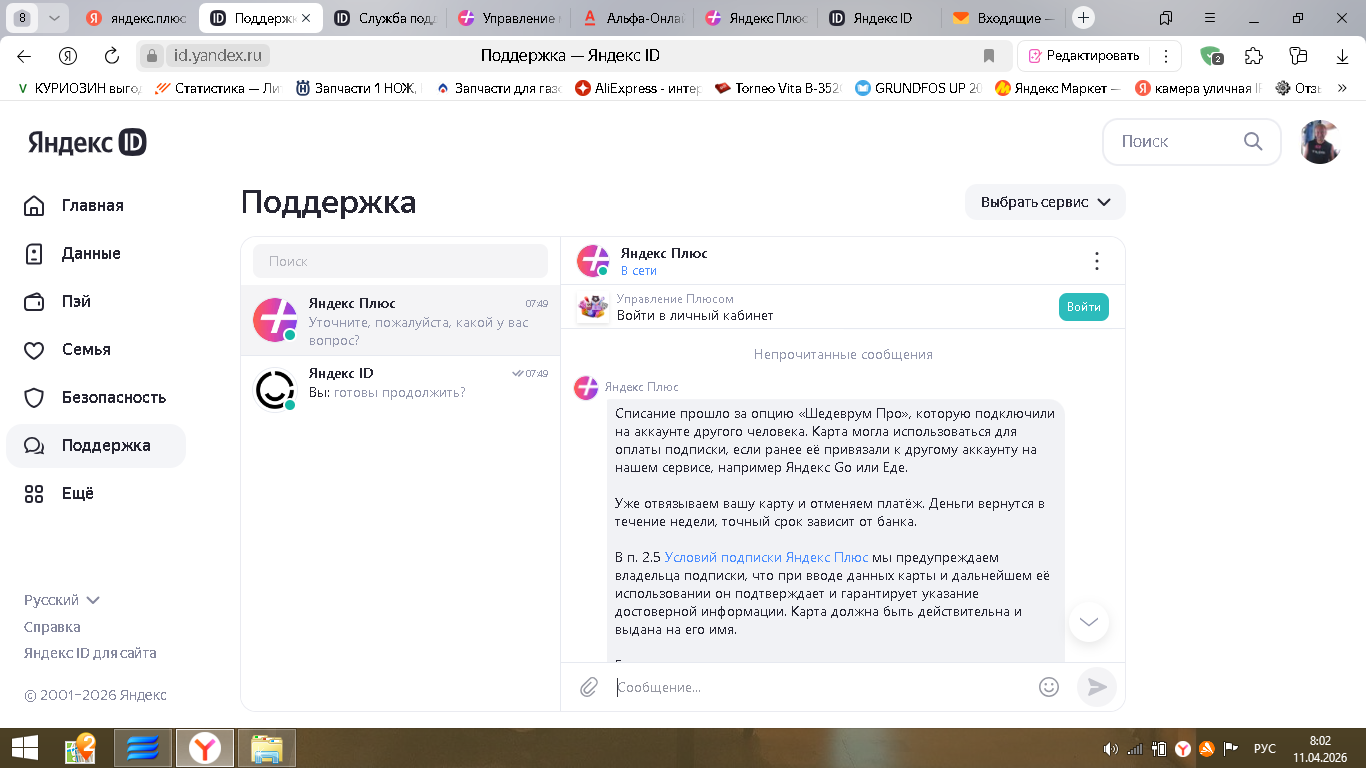Bookmark this page with bookmark icon

989,56
